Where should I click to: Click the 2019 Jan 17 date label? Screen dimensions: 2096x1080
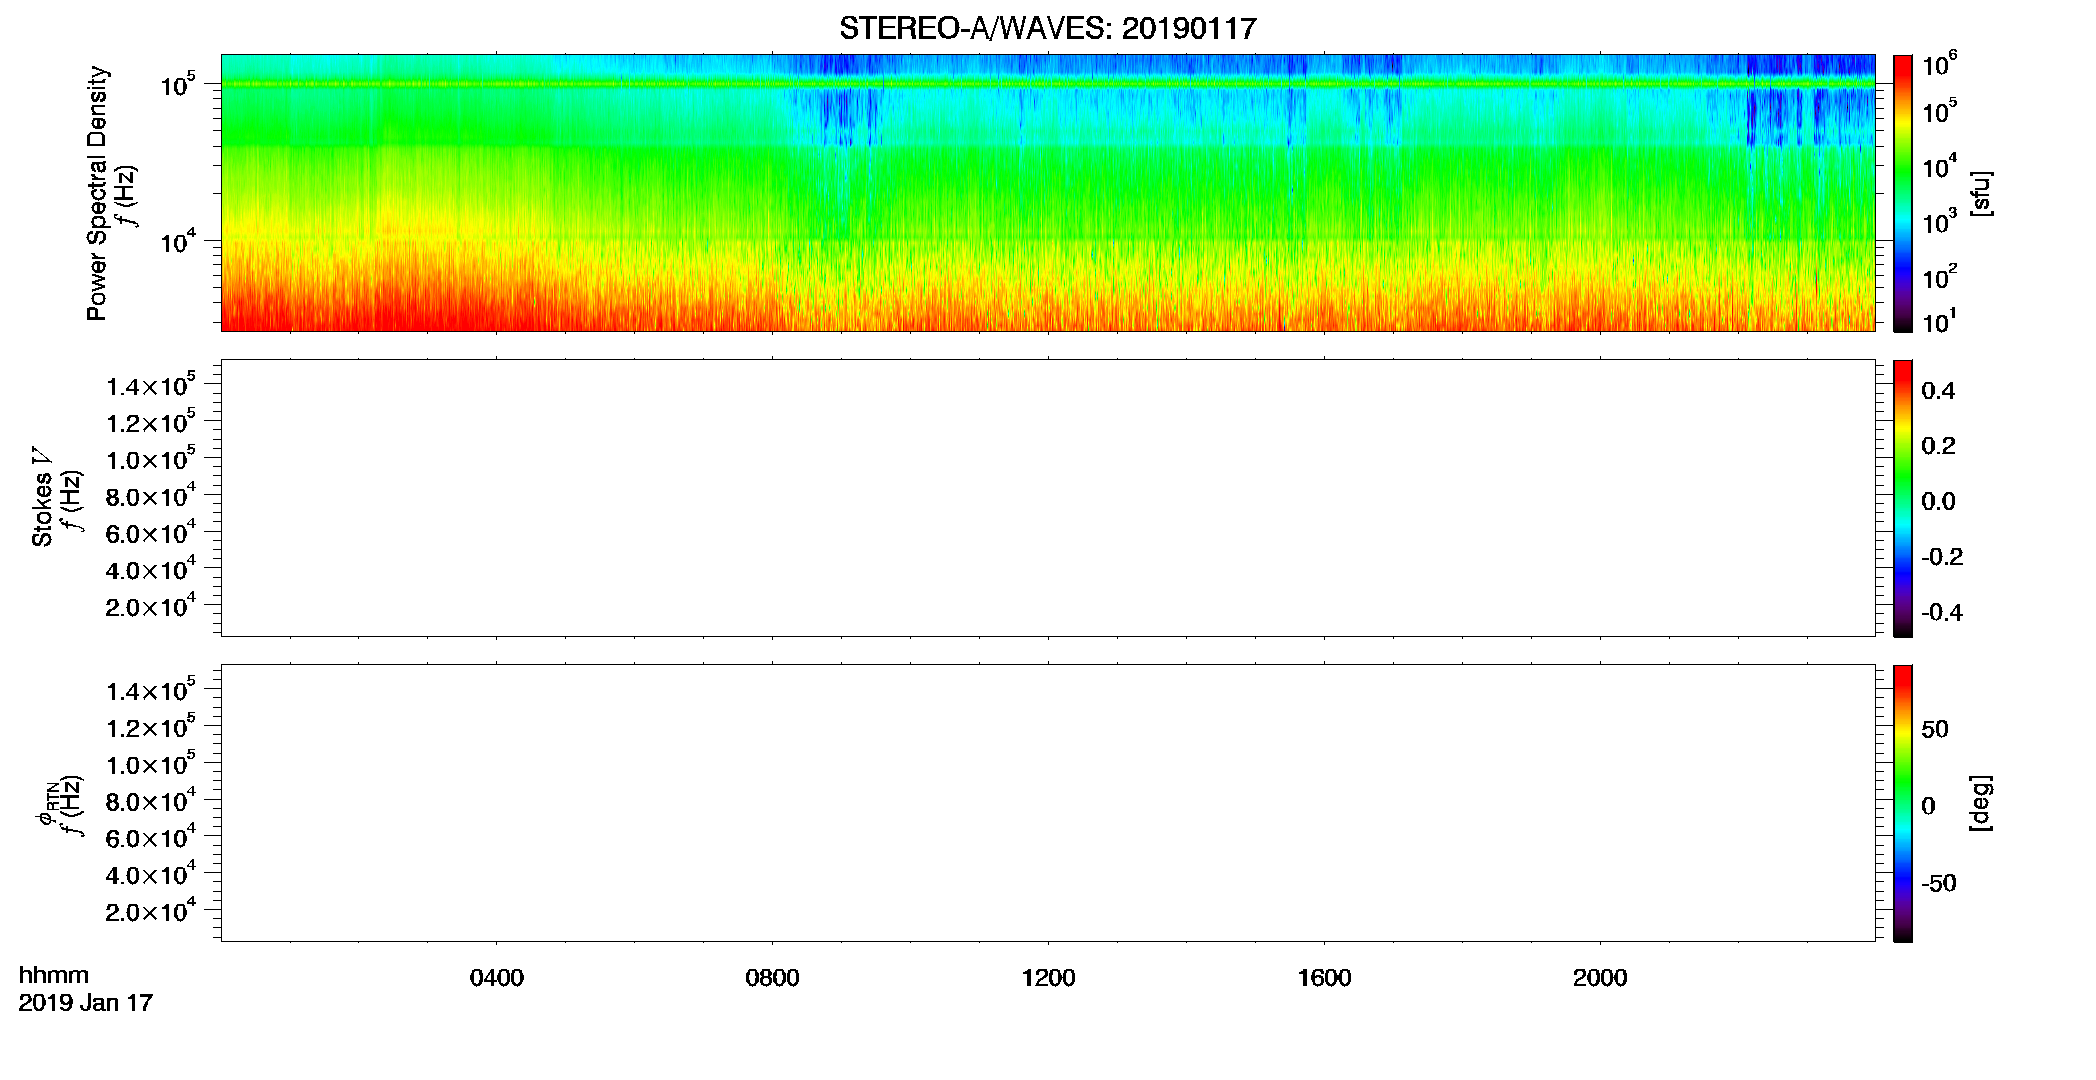pyautogui.click(x=85, y=1003)
